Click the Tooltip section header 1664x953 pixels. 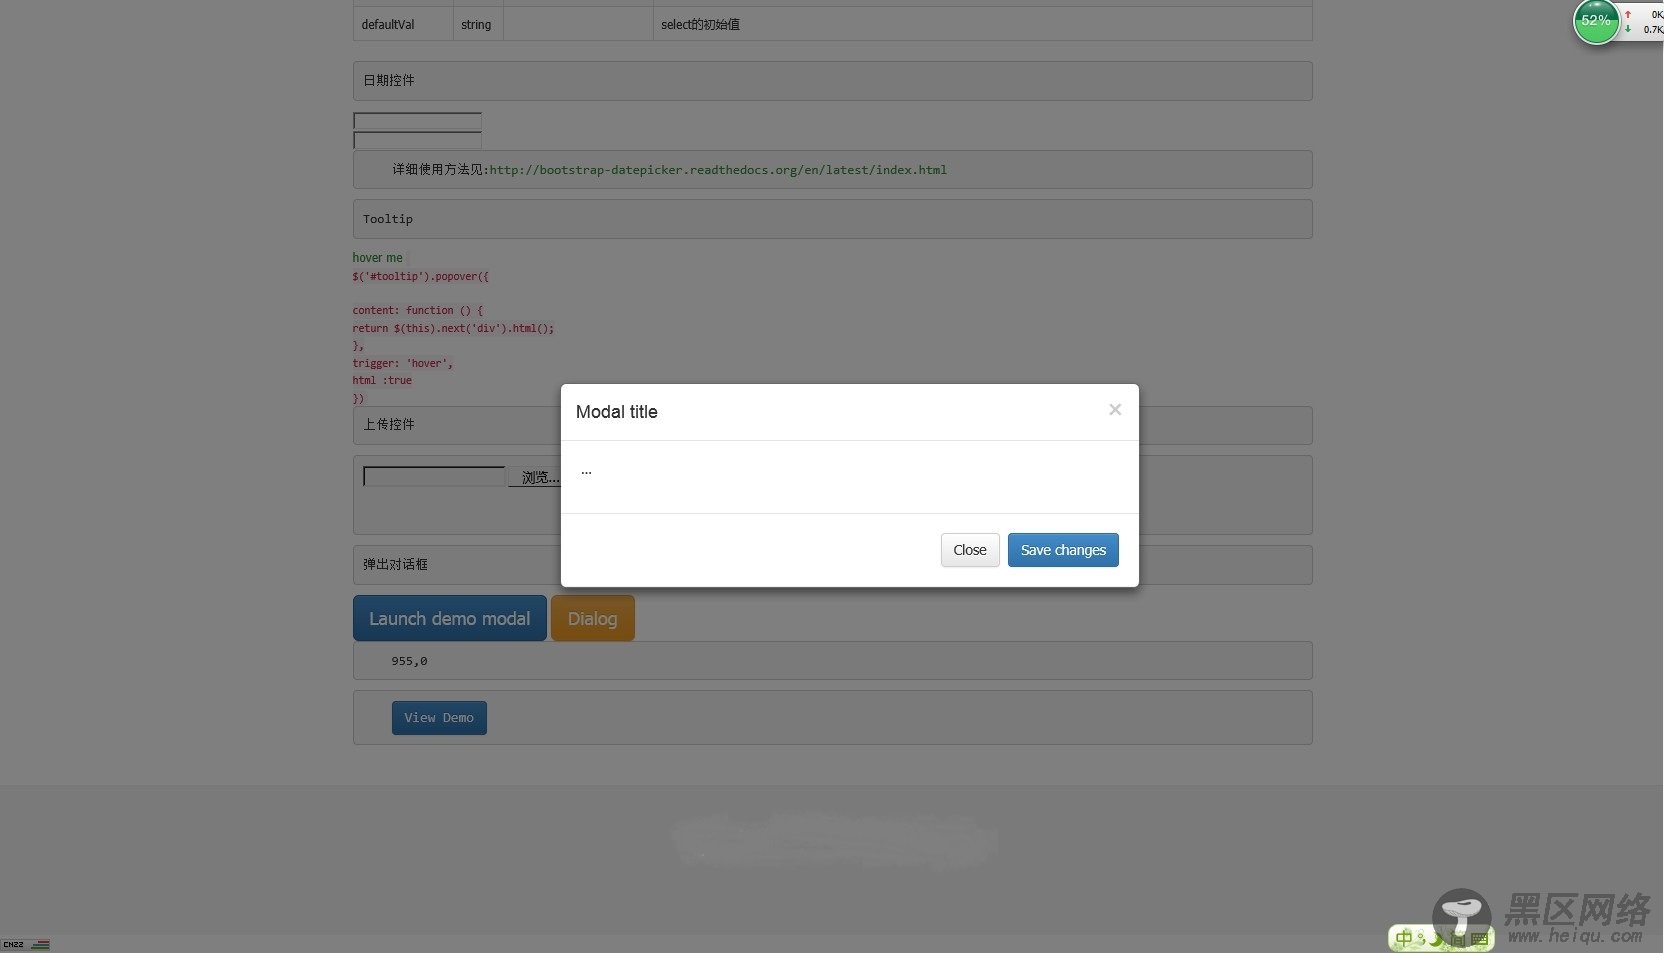832,219
